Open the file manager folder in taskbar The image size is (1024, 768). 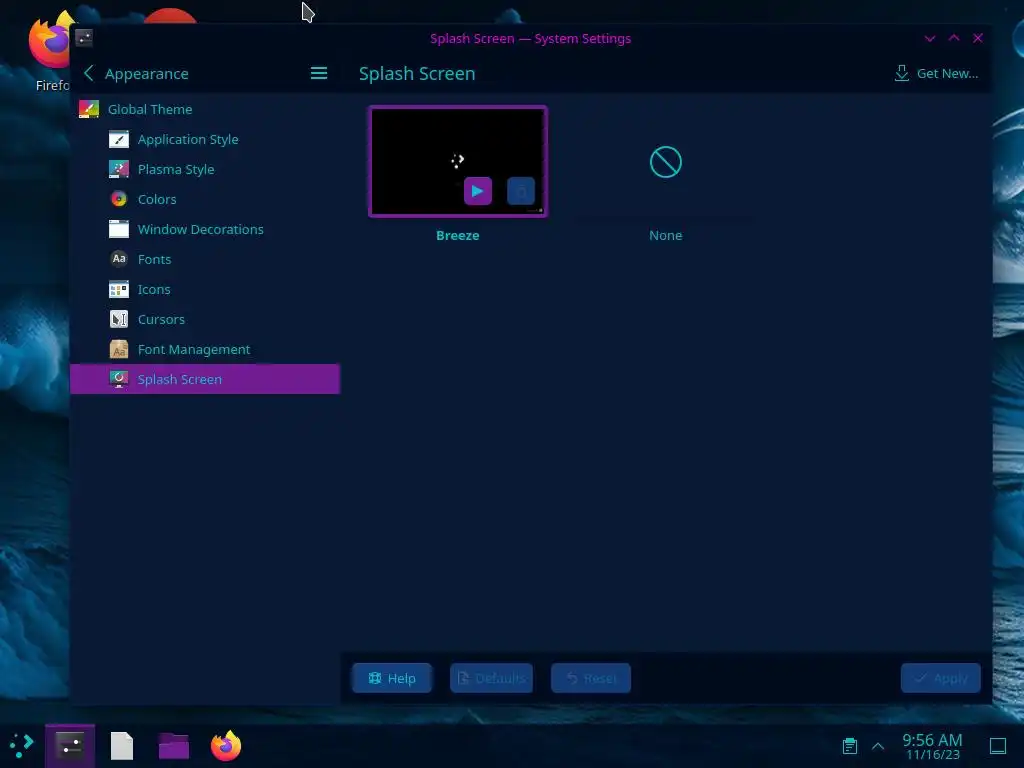click(x=174, y=746)
